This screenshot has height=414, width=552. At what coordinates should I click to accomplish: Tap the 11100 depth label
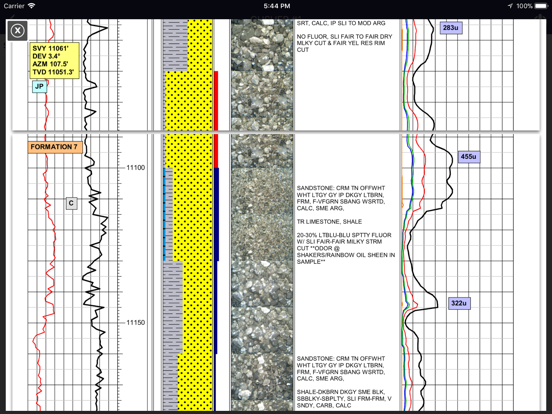point(136,168)
